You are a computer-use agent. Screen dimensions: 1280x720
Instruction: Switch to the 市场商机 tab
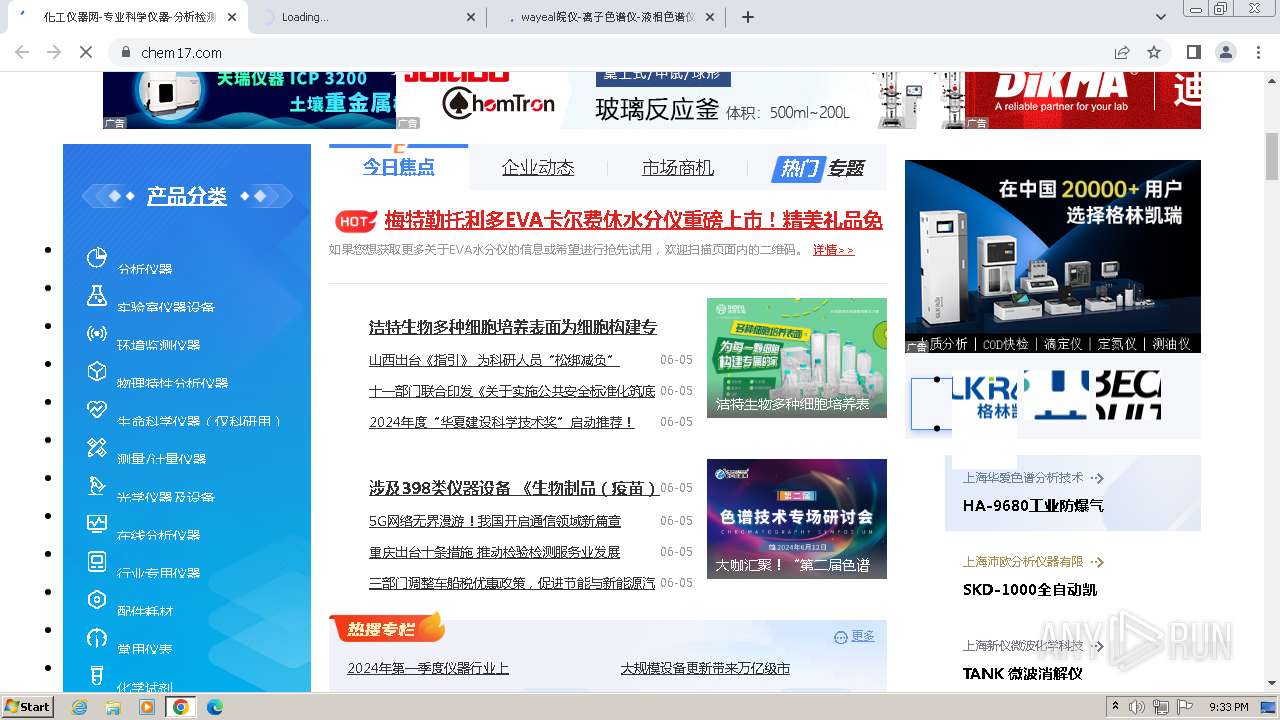(x=678, y=167)
